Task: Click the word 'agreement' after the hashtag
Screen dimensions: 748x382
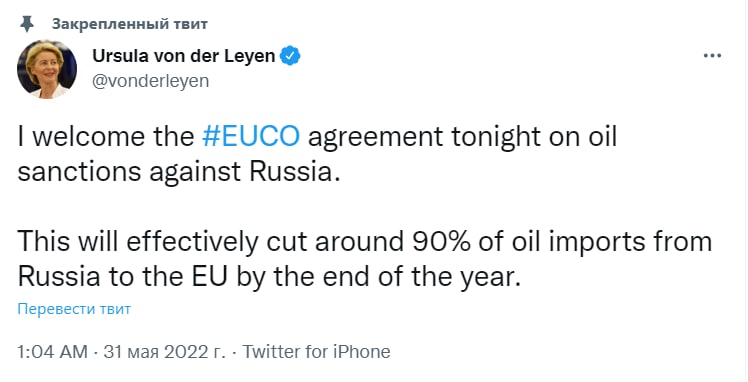Action: tap(375, 139)
